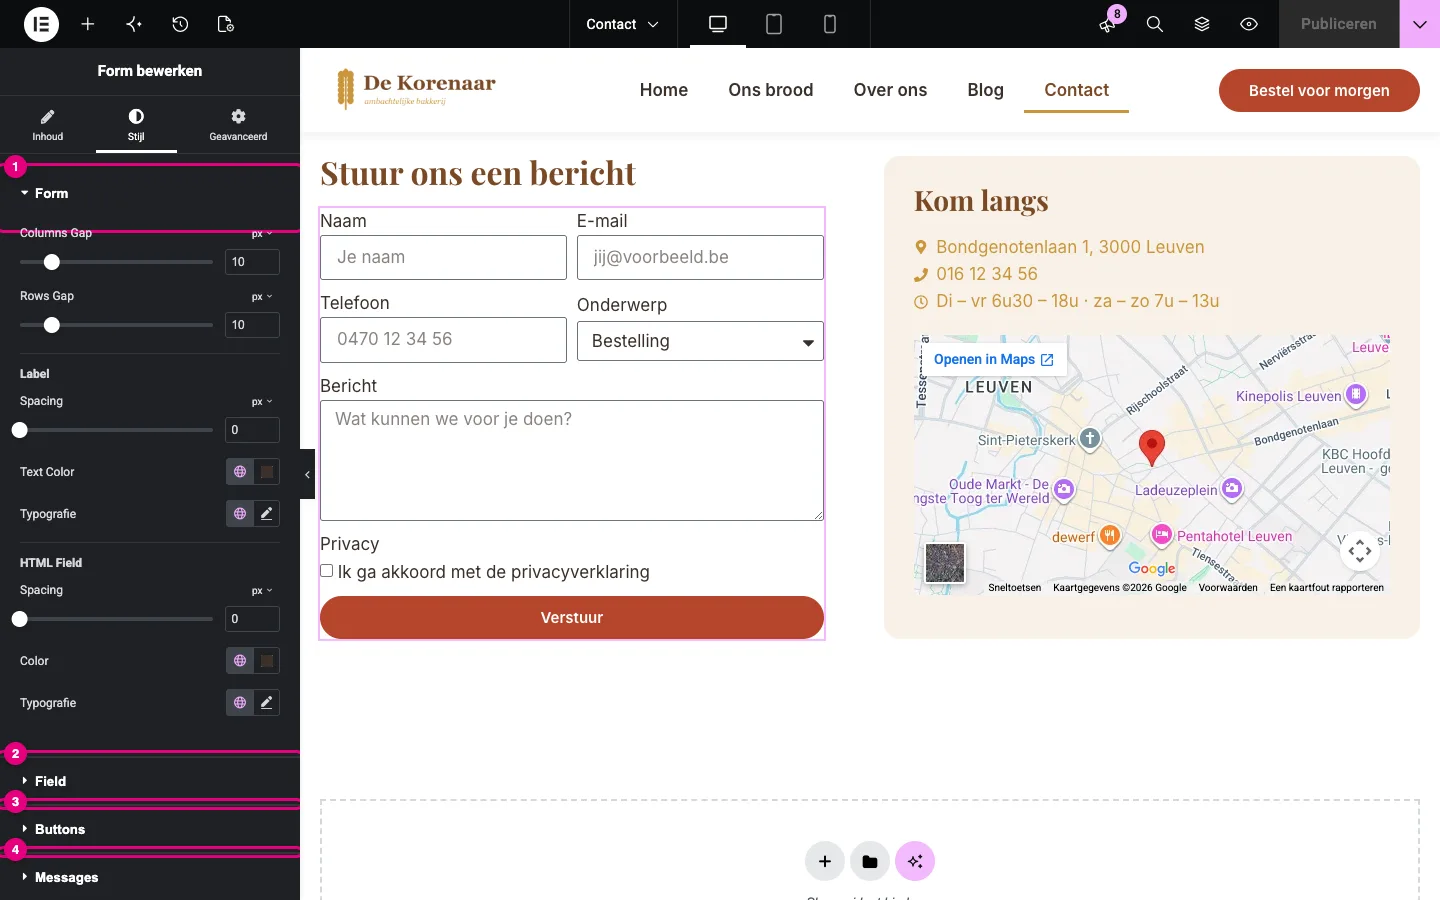Click the Bericht textarea field

pos(572,460)
